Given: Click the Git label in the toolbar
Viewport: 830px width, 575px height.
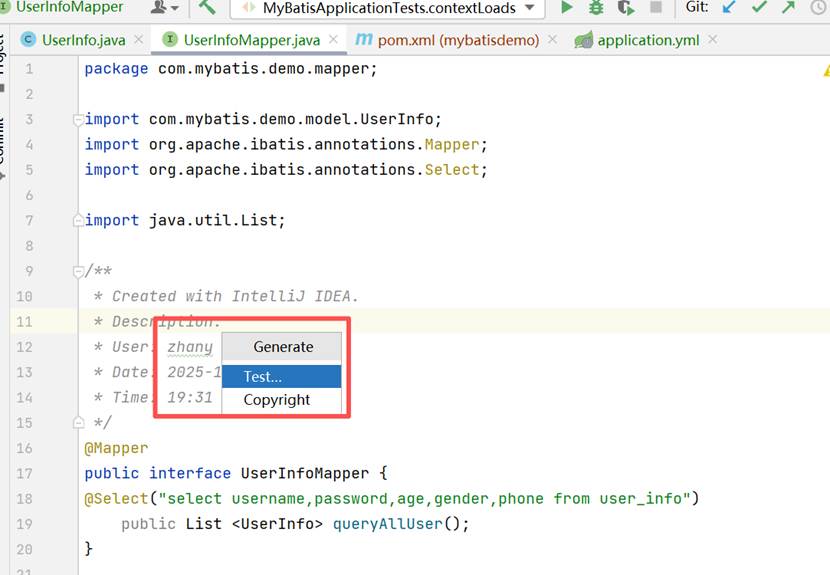Looking at the screenshot, I should tap(697, 7).
